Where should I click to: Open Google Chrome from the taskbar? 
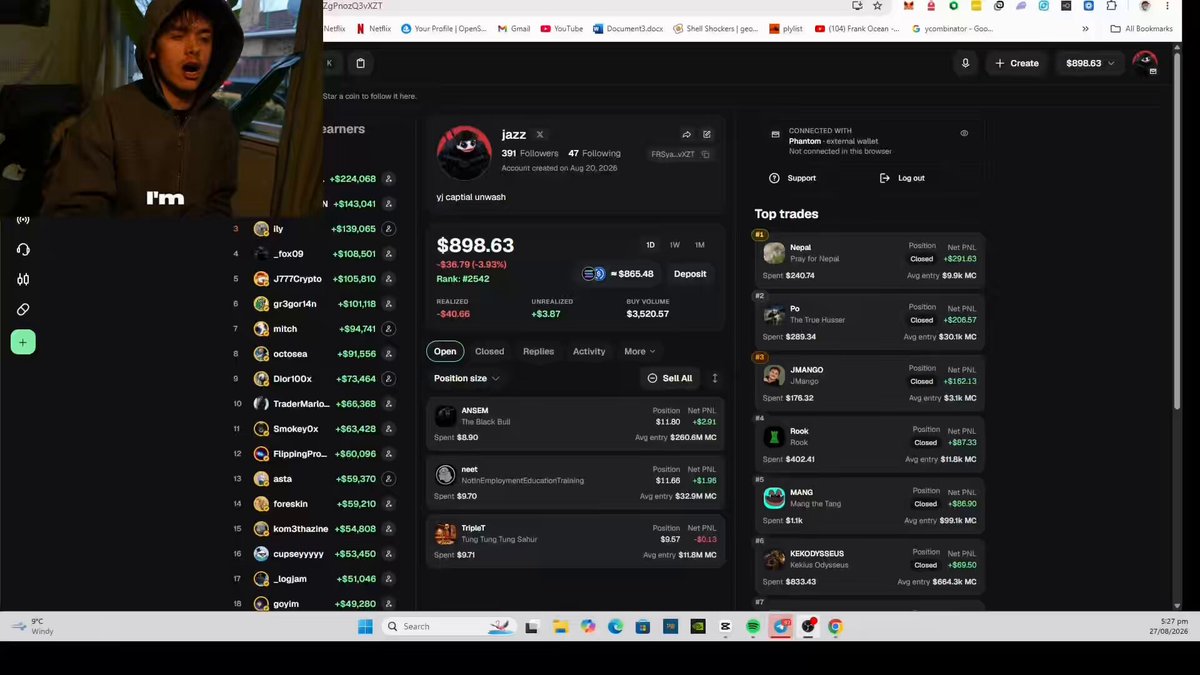[835, 627]
